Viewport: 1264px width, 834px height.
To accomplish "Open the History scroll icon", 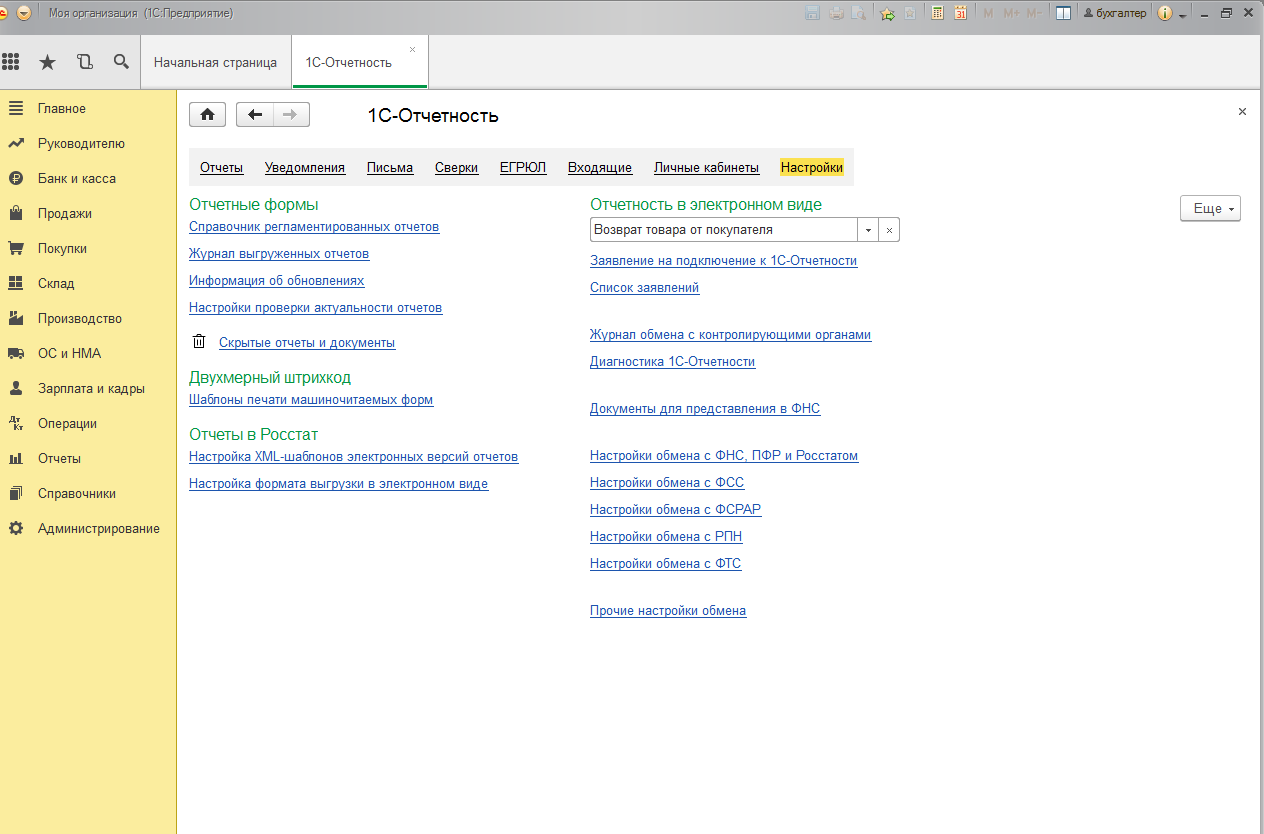I will pyautogui.click(x=84, y=62).
